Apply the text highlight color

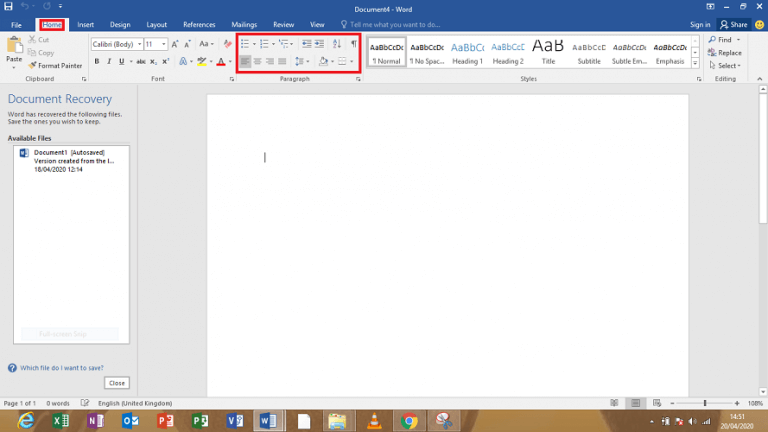click(x=201, y=62)
